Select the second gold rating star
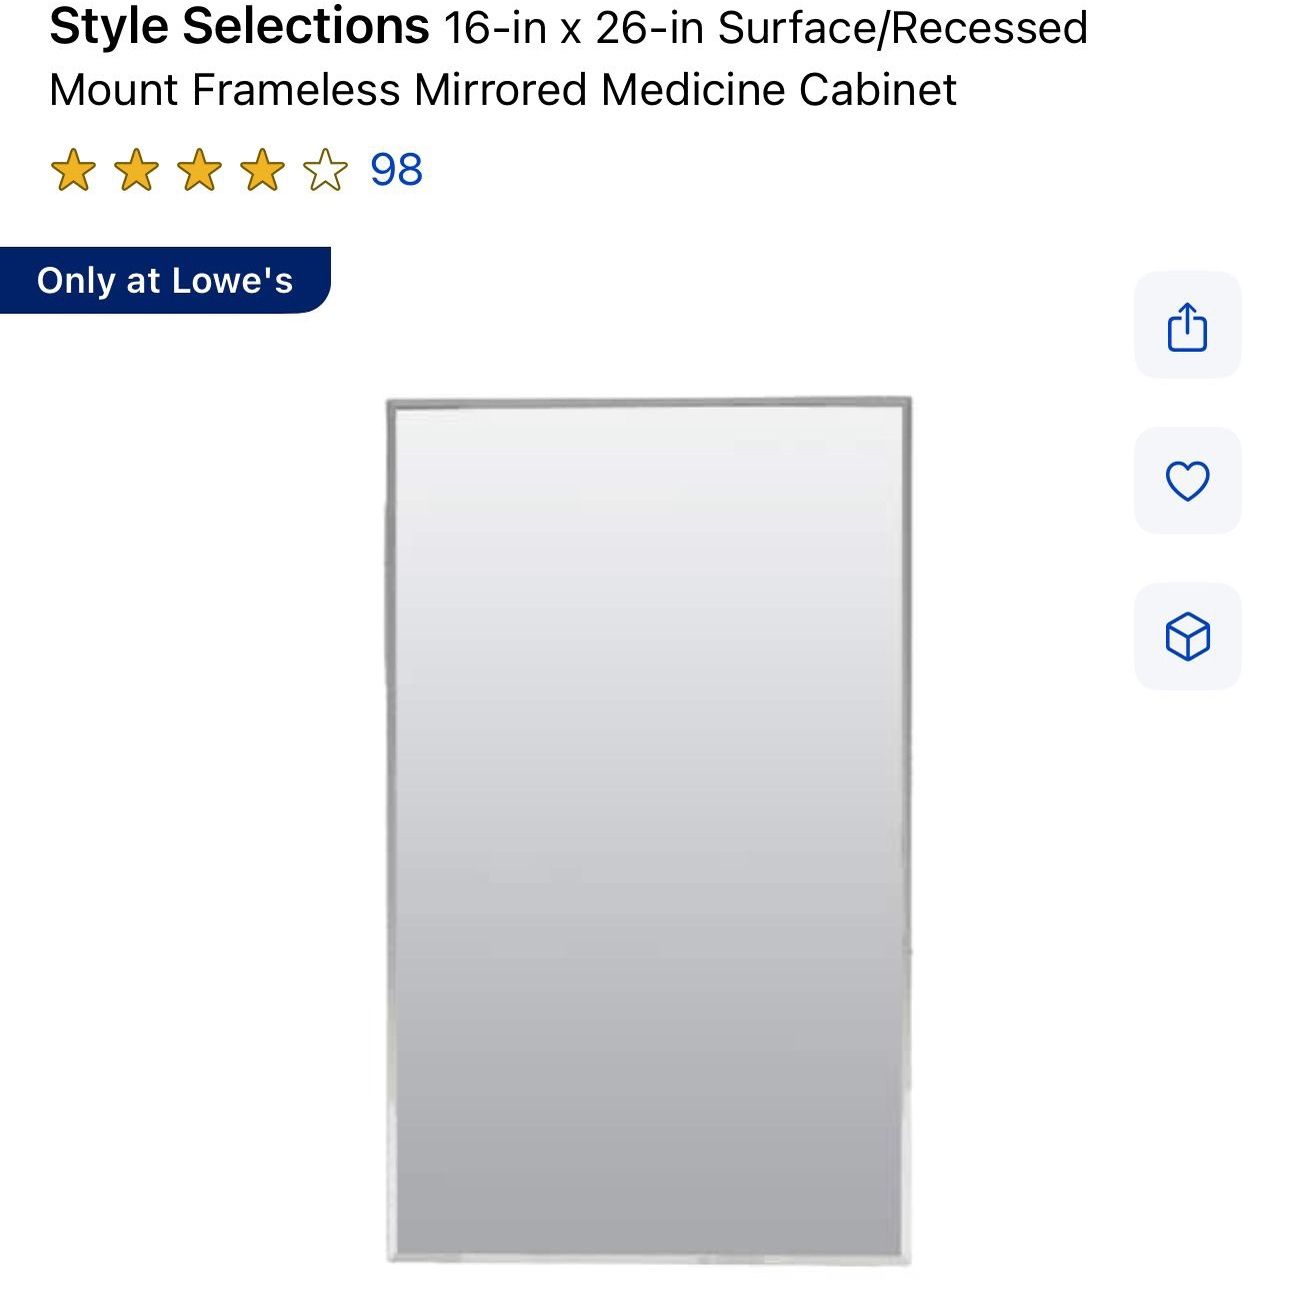This screenshot has width=1290, height=1290. (x=136, y=169)
